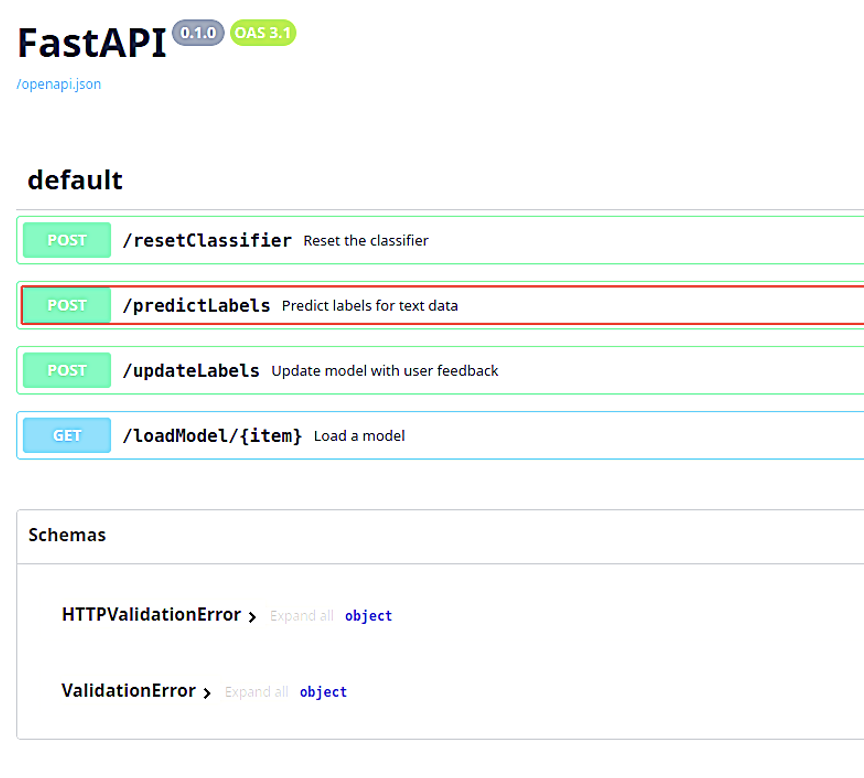This screenshot has width=864, height=778.
Task: Click the 0.1.0 version badge
Action: [x=198, y=33]
